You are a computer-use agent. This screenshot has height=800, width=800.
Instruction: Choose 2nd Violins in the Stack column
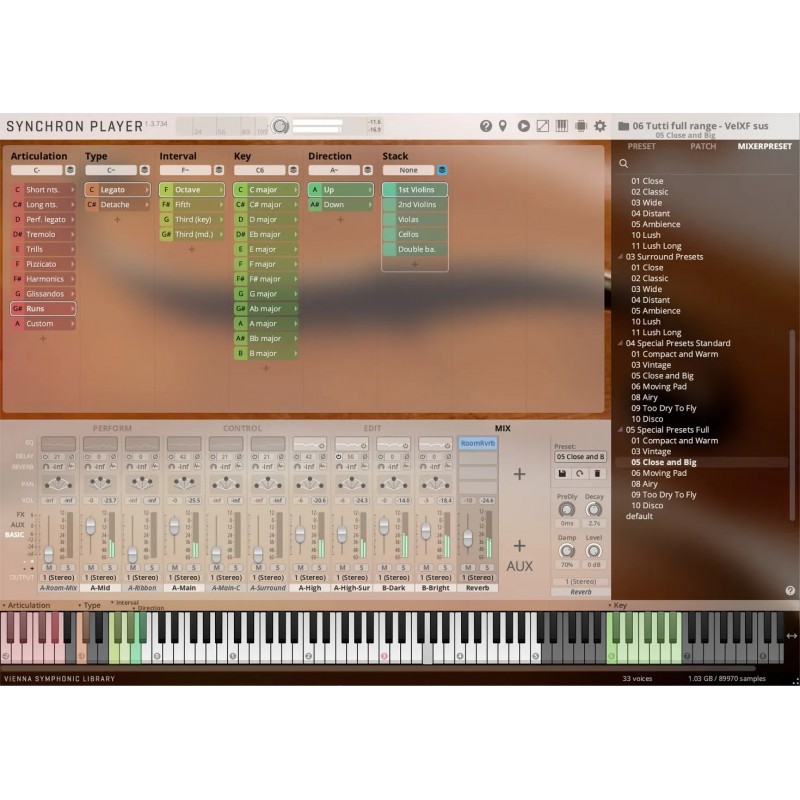click(x=416, y=205)
